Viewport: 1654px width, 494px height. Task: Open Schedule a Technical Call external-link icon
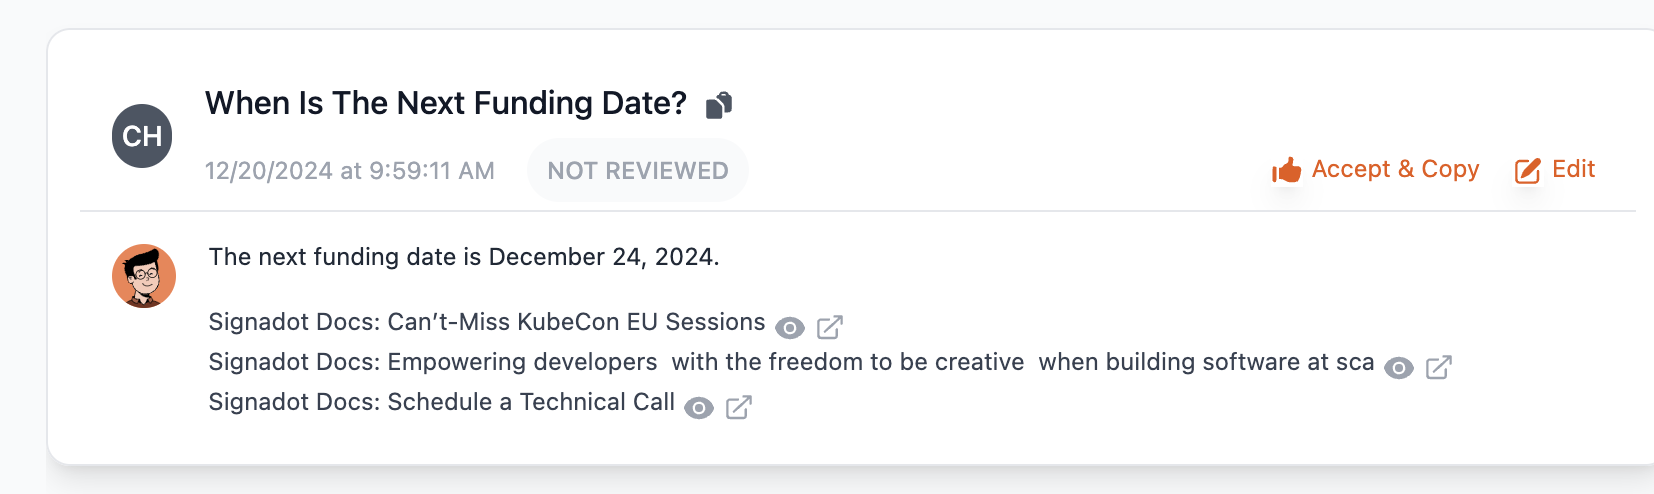click(x=738, y=407)
